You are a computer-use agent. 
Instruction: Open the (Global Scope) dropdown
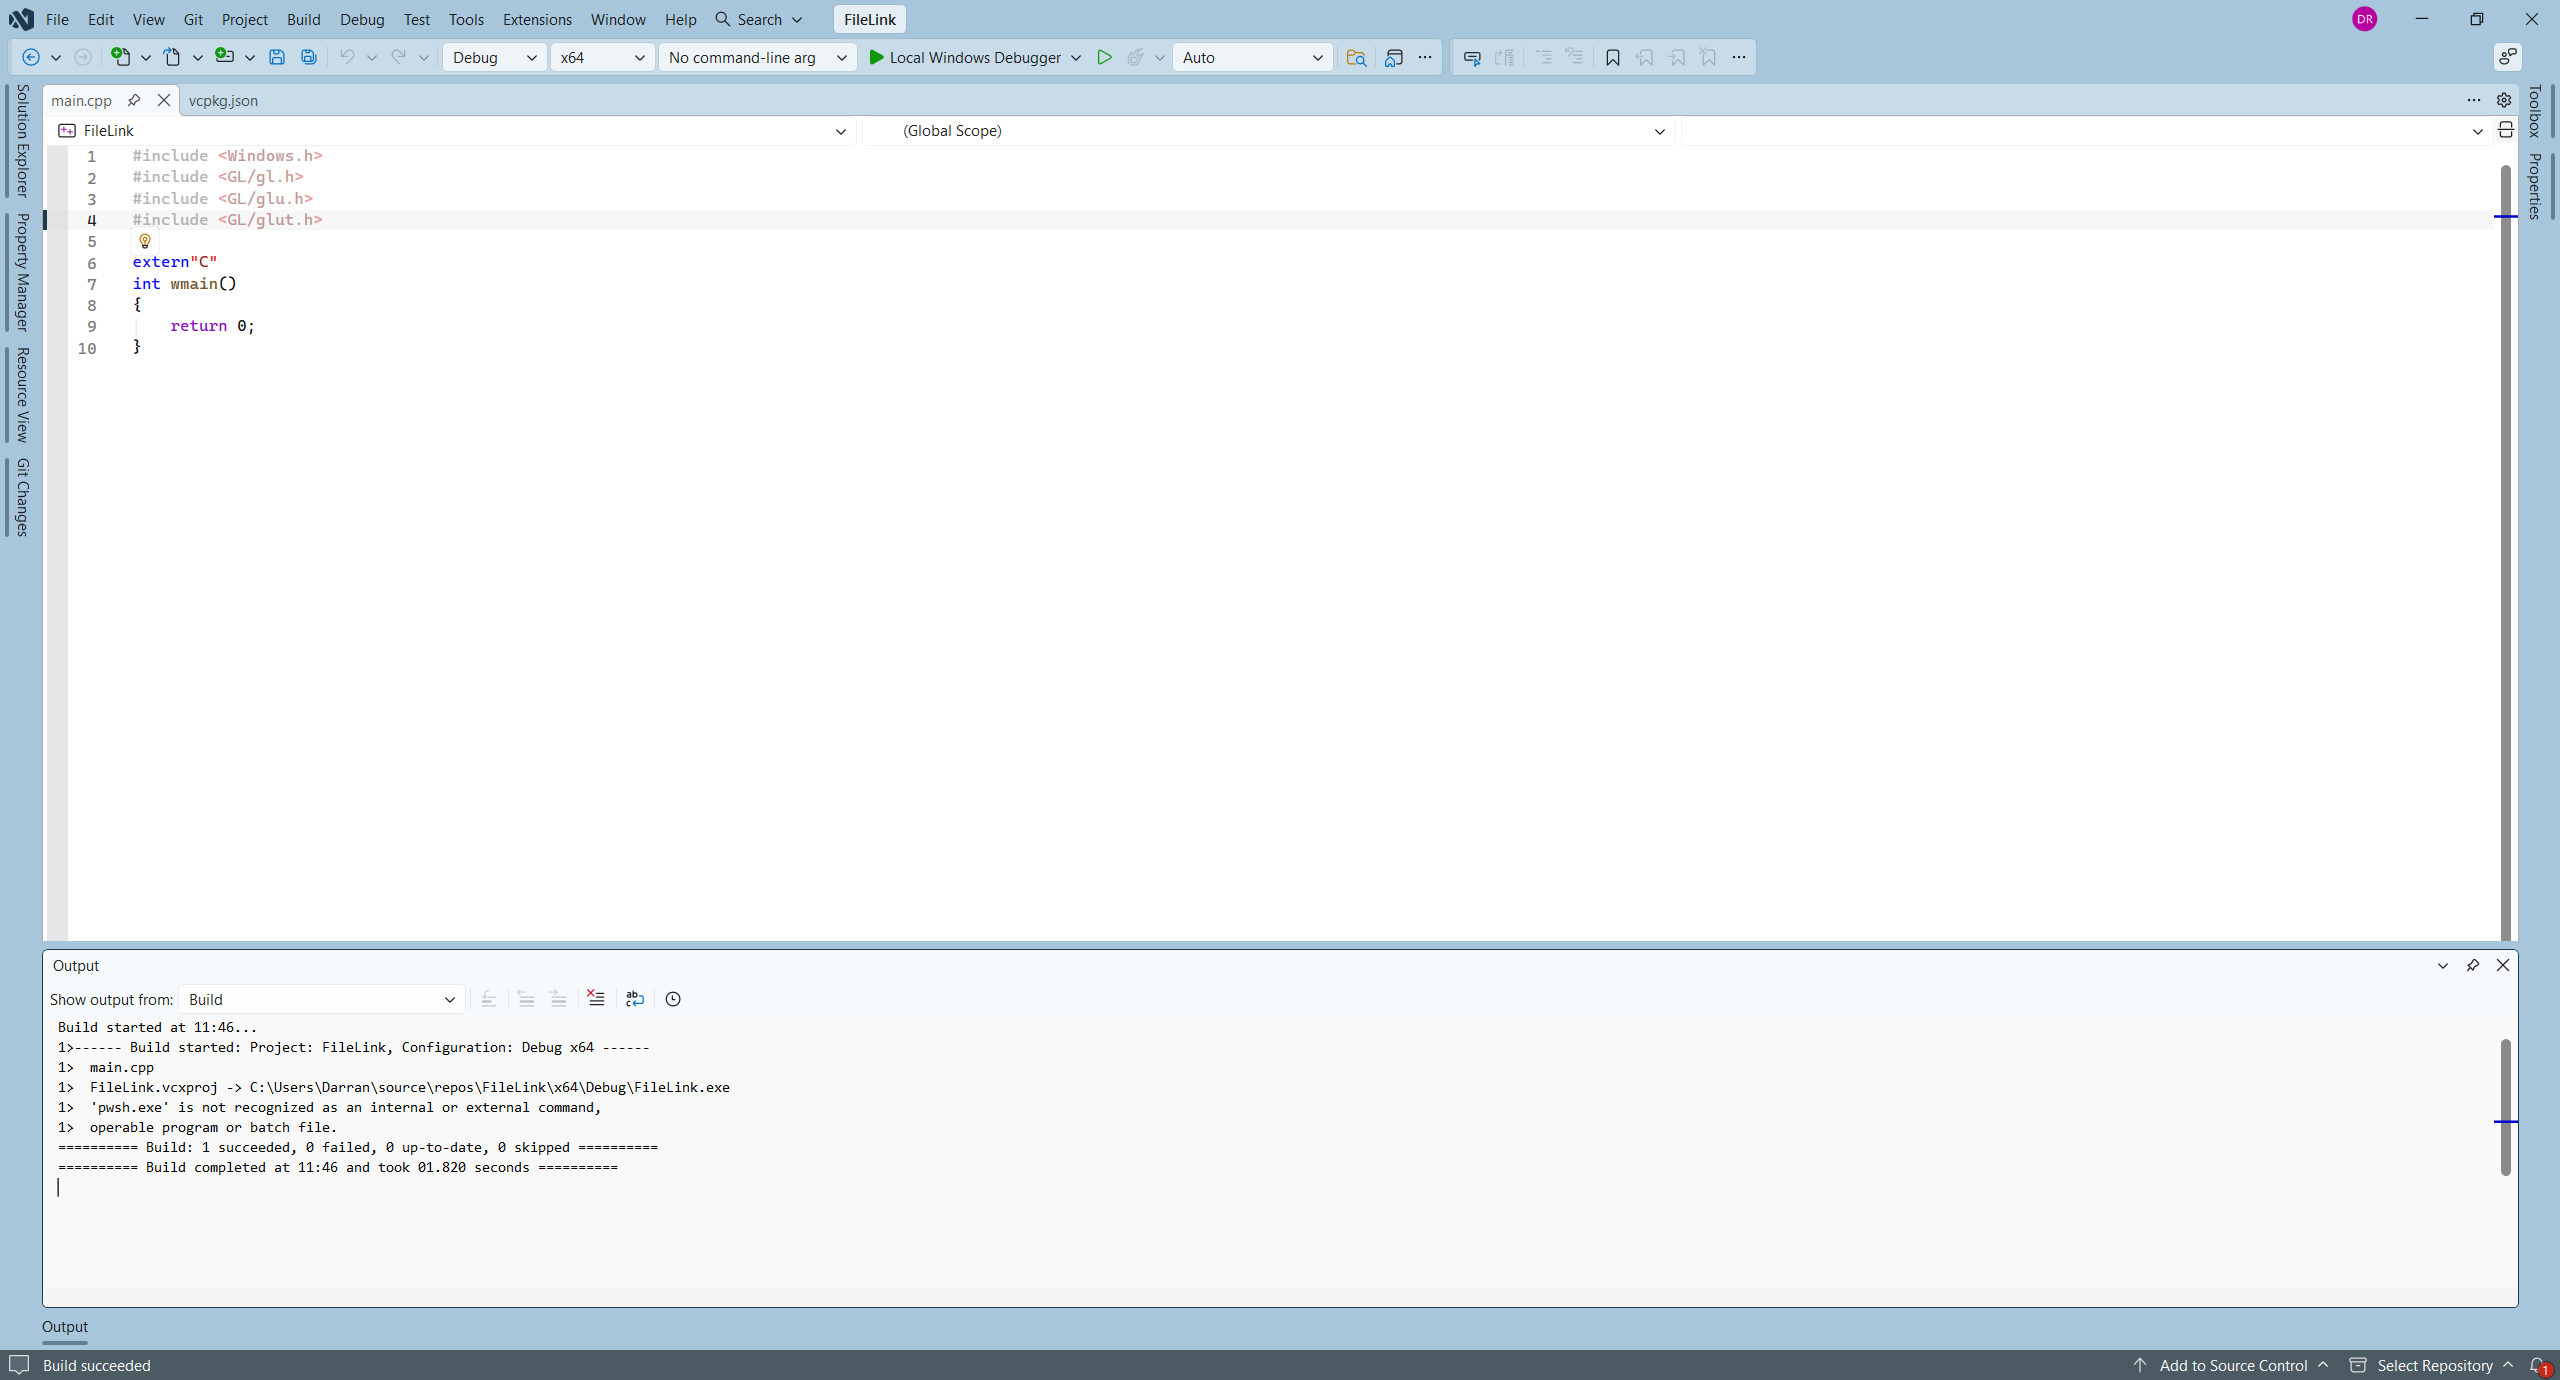point(1270,131)
